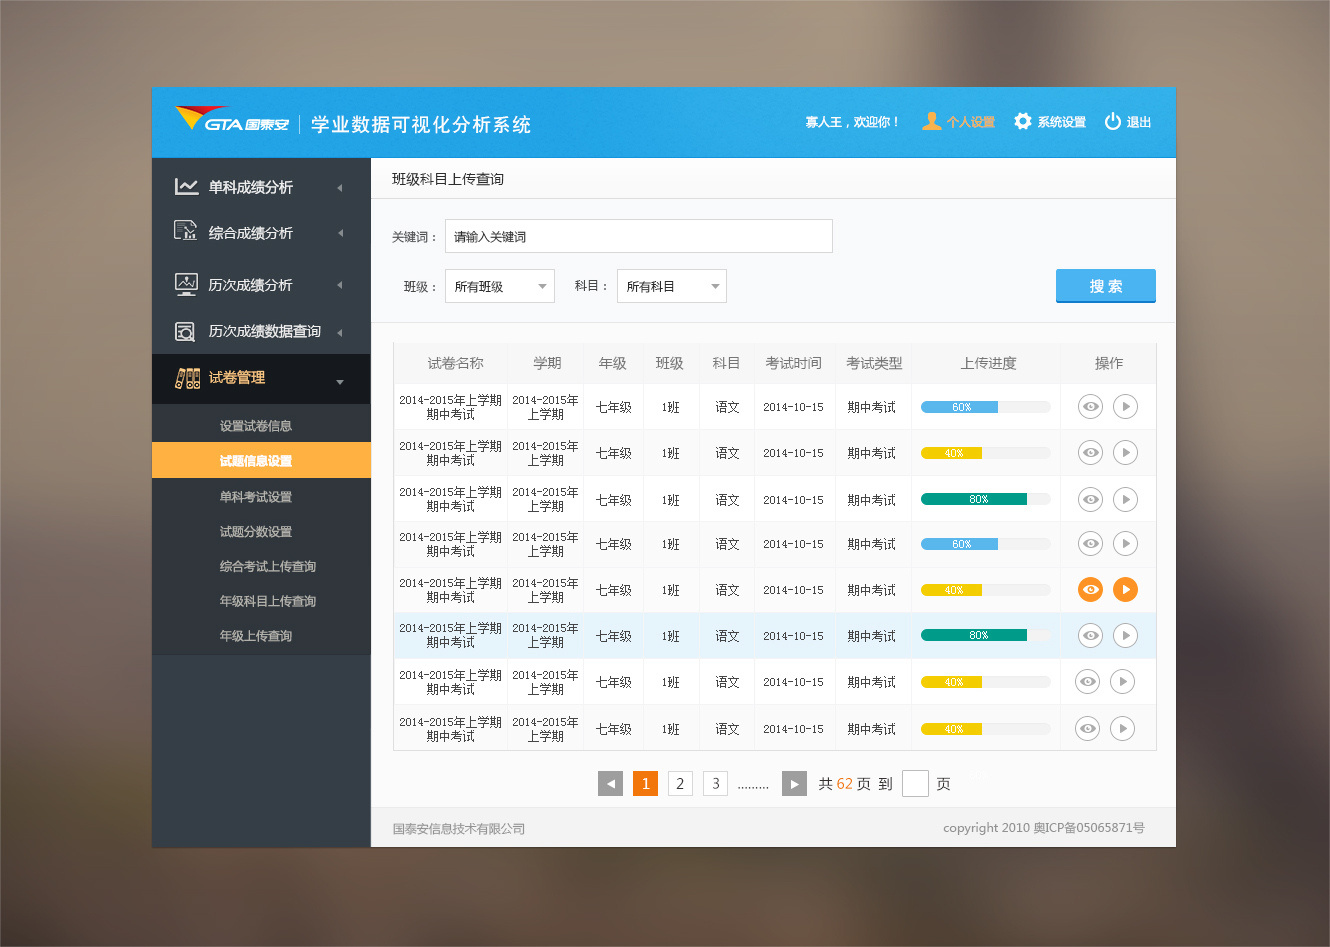Open the 所有科目 dropdown
Image resolution: width=1330 pixels, height=947 pixels.
coord(671,286)
